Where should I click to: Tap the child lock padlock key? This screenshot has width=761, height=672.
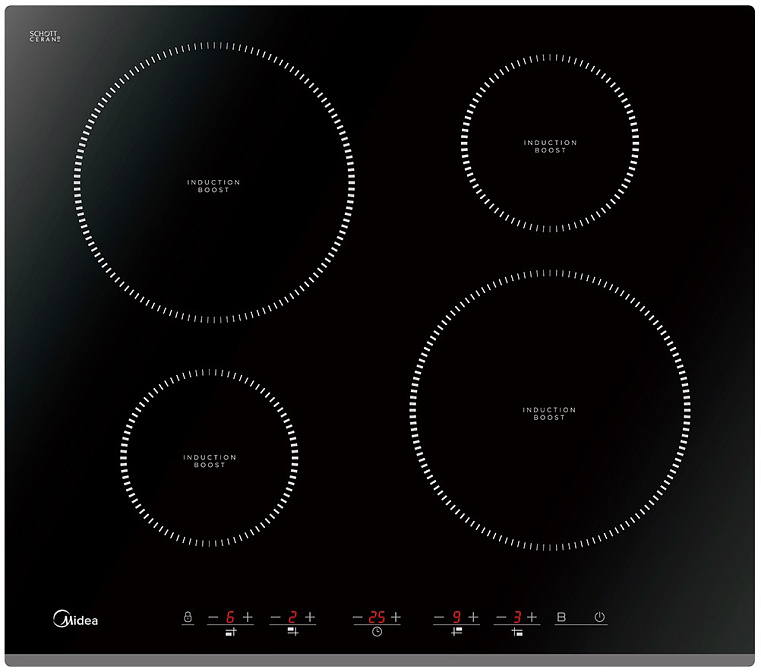pos(188,617)
